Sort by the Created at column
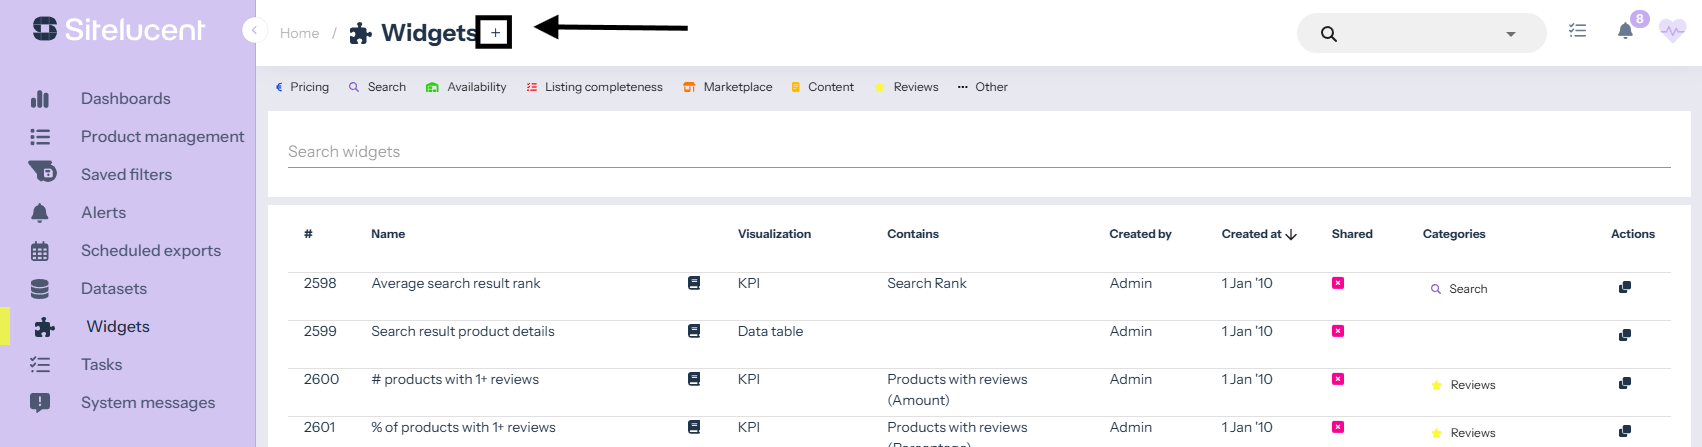 tap(1258, 234)
